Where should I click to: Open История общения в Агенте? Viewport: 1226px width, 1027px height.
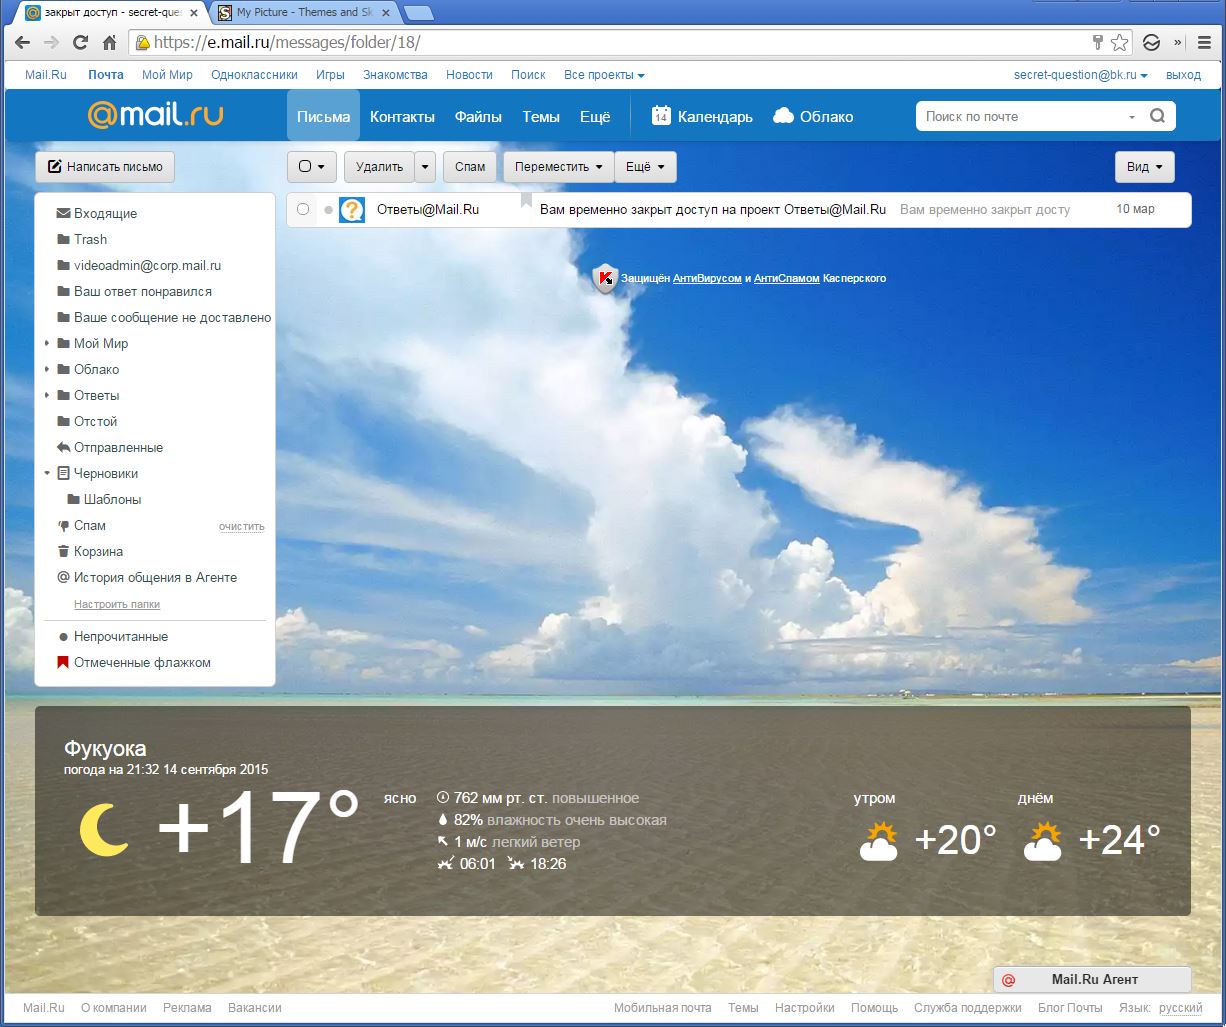[155, 577]
